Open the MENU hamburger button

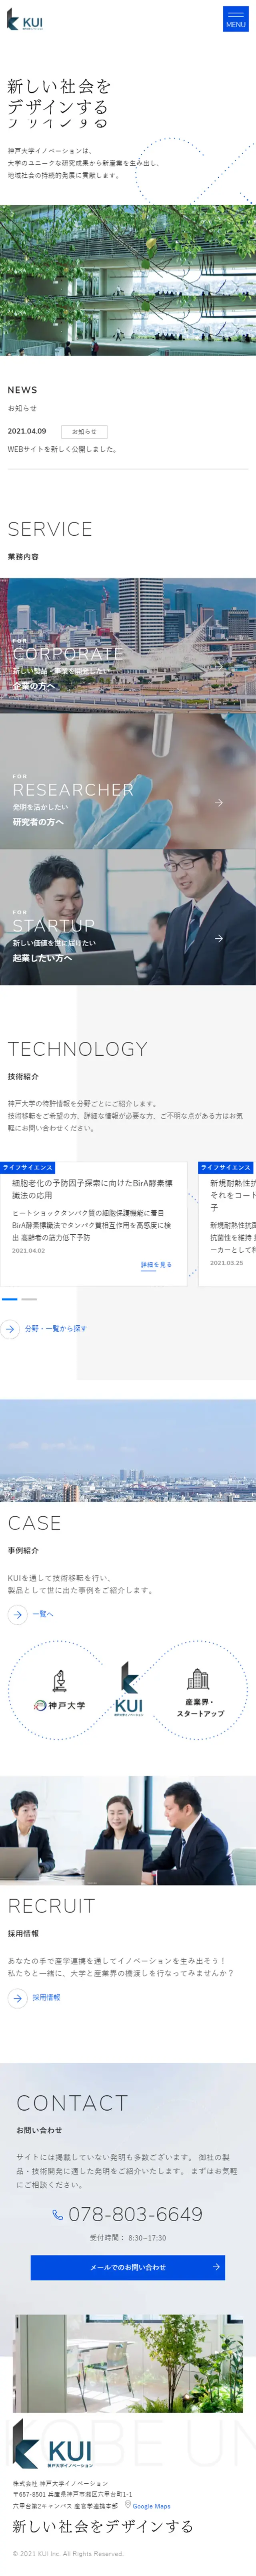coord(235,19)
